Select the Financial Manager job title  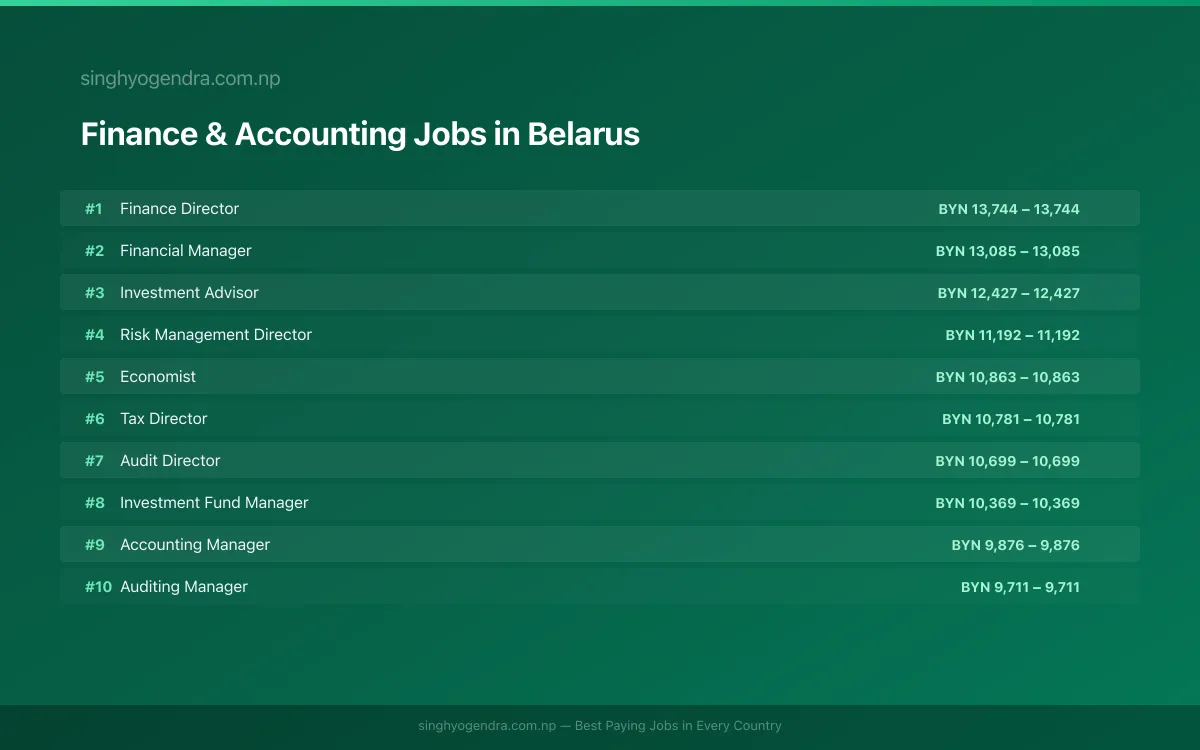(x=186, y=251)
